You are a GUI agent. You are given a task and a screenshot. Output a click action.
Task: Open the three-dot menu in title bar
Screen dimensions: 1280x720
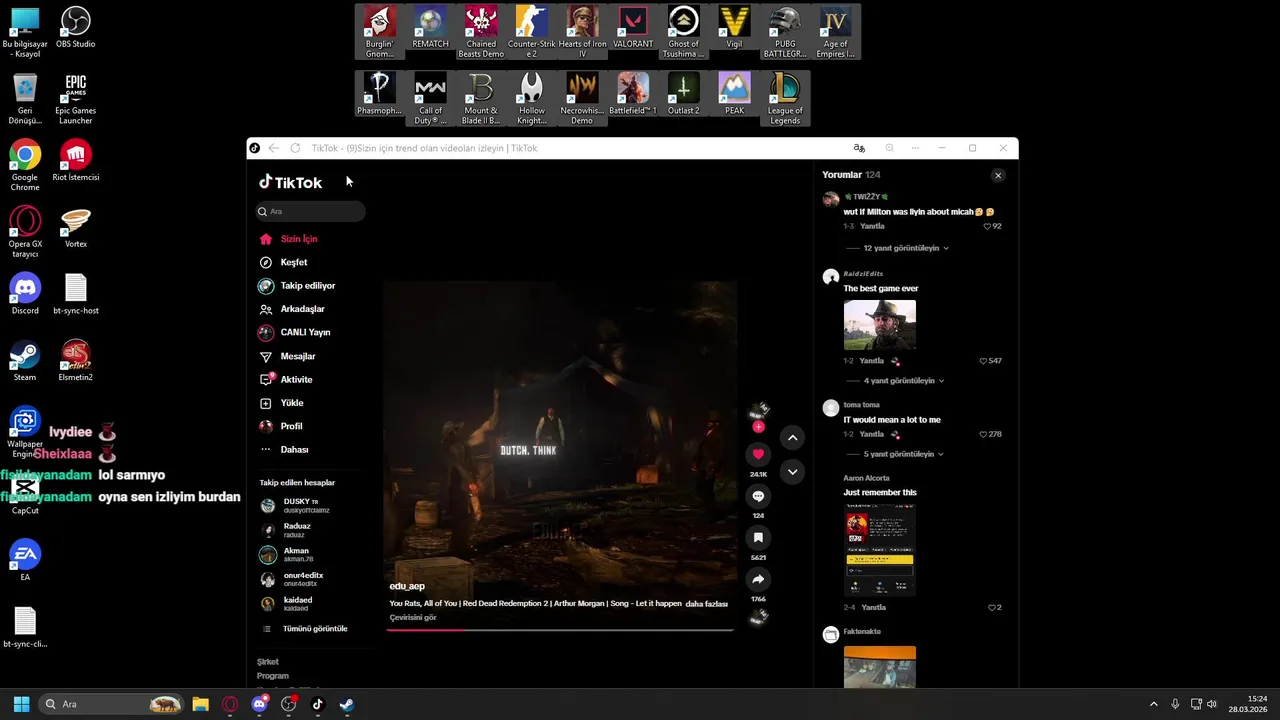click(915, 148)
